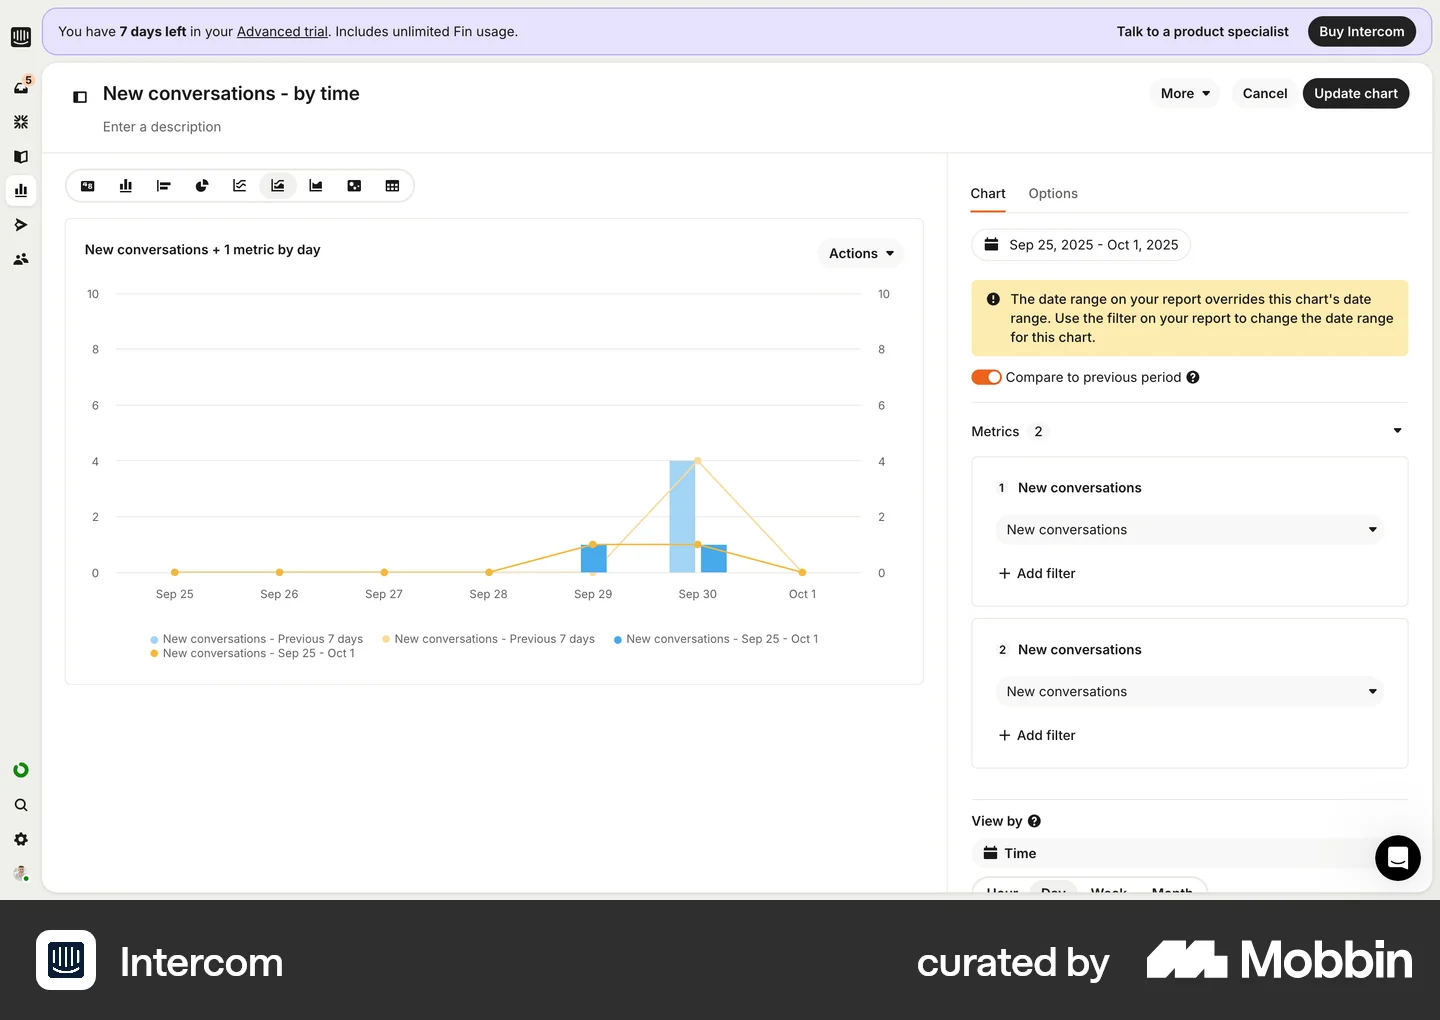Click the help icon beside View by
This screenshot has width=1440, height=1020.
tap(1034, 821)
